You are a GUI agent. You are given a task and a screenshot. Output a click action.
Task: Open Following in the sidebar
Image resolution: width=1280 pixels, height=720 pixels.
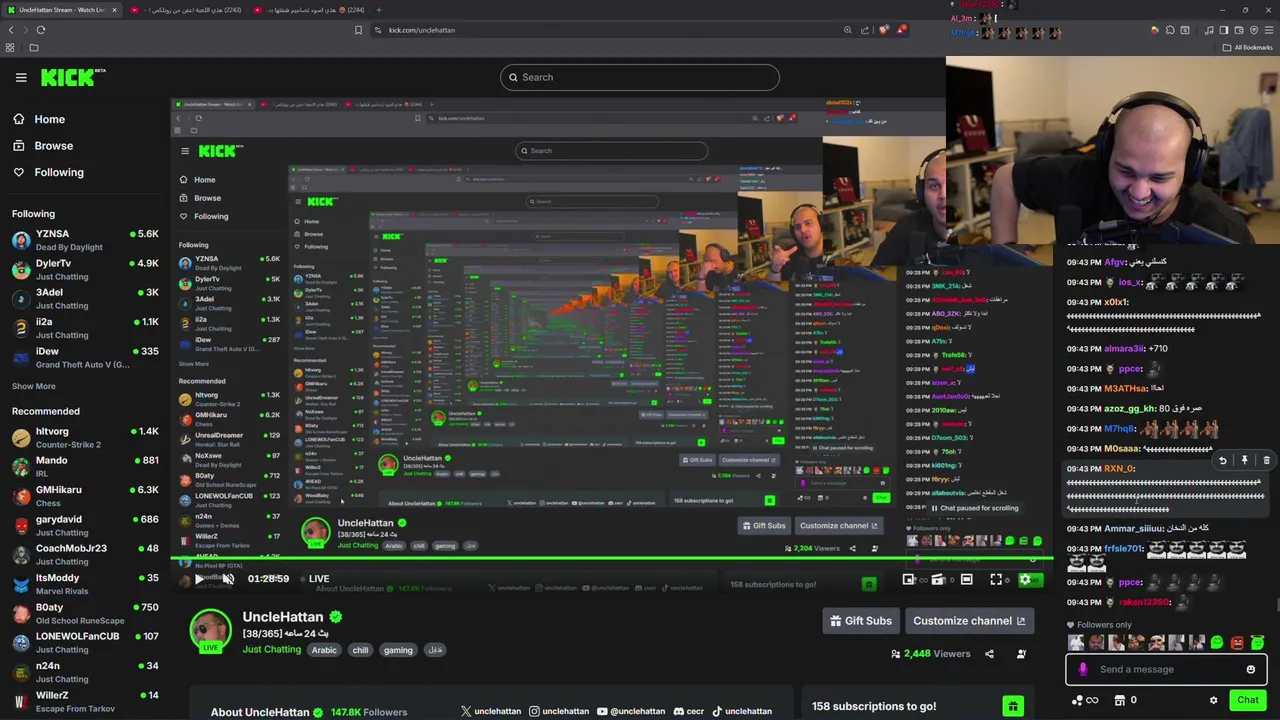(49, 172)
